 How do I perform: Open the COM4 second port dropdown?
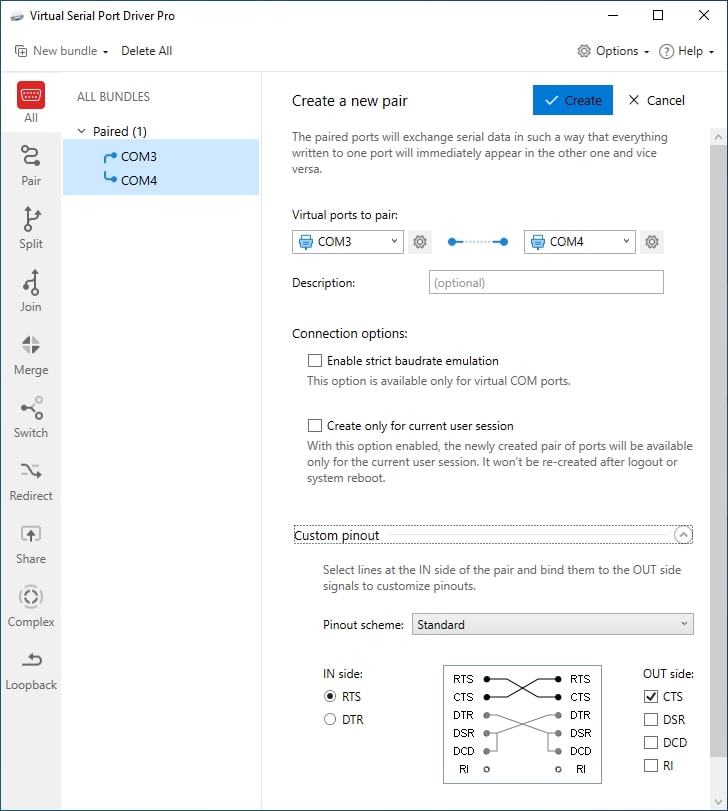click(580, 242)
